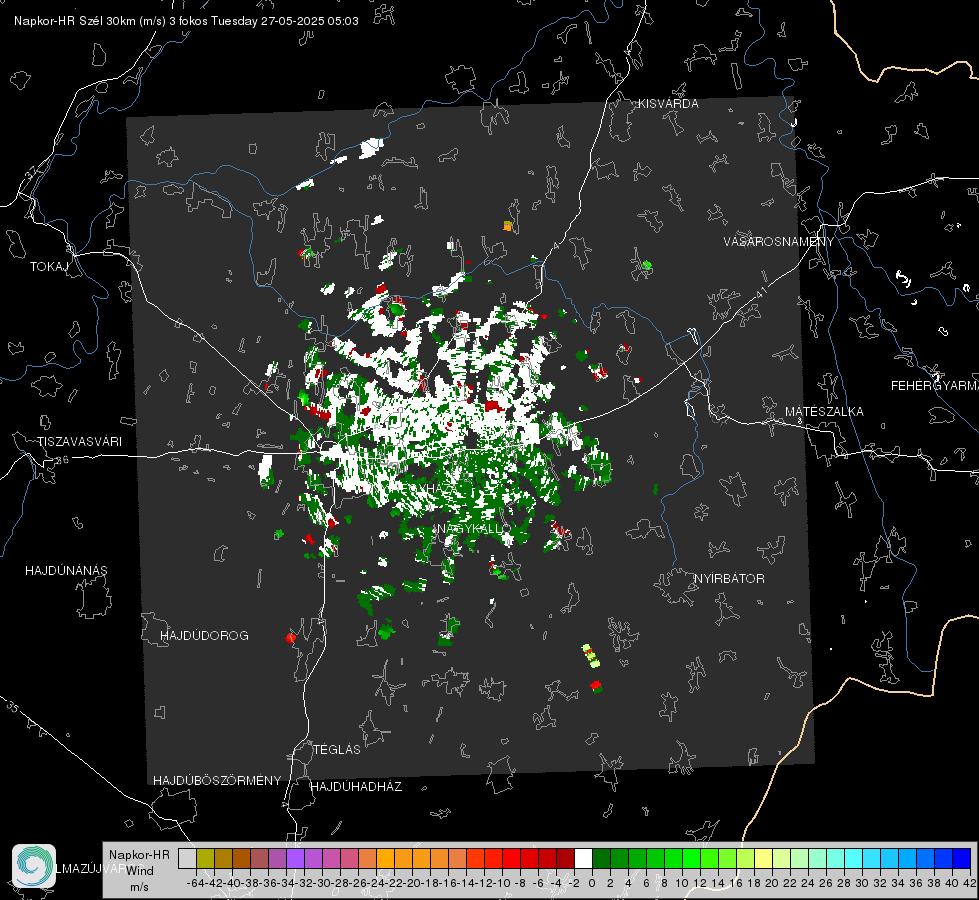This screenshot has height=900, width=979.
Task: Click the NYÍRBÁTOR city label
Action: 729,579
